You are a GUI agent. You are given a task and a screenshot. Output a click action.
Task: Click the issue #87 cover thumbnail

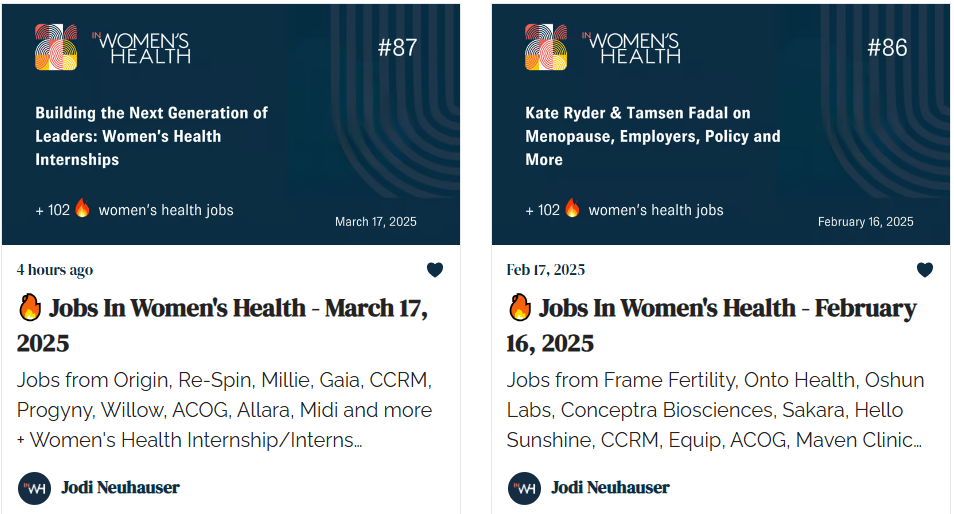[231, 124]
